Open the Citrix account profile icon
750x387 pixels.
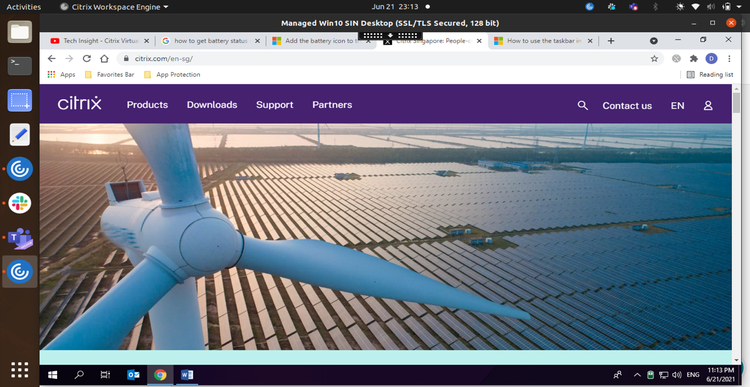click(708, 106)
